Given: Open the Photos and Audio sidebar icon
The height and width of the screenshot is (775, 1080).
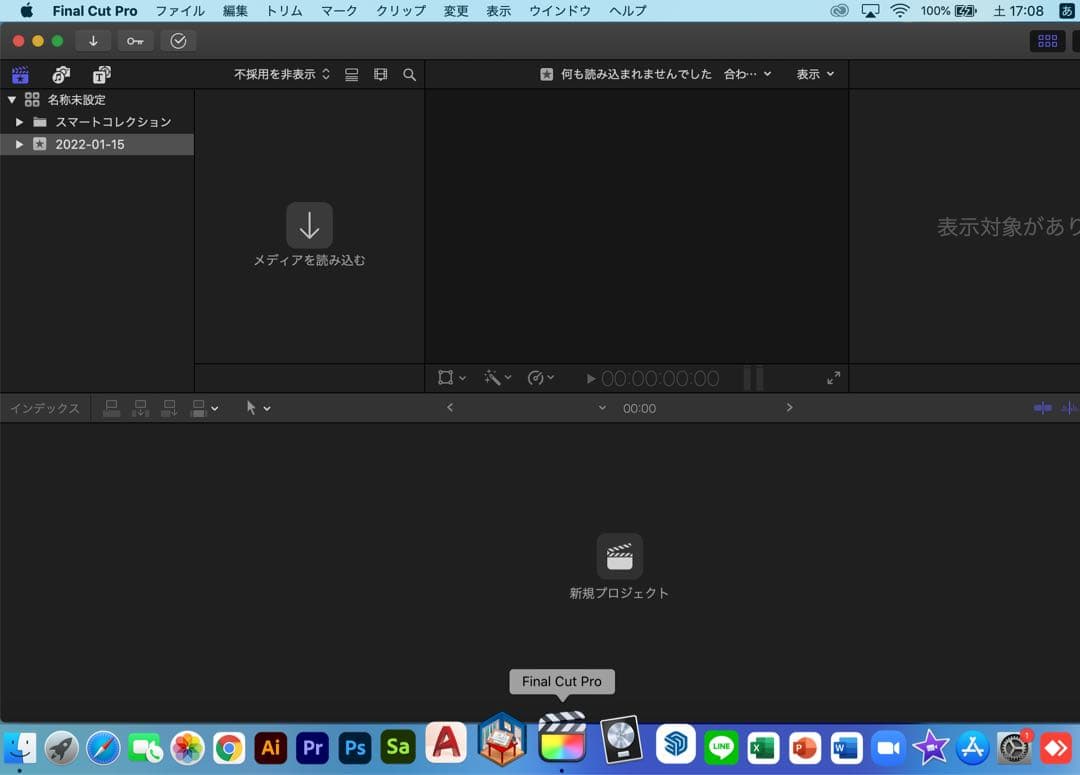Looking at the screenshot, I should (x=61, y=74).
